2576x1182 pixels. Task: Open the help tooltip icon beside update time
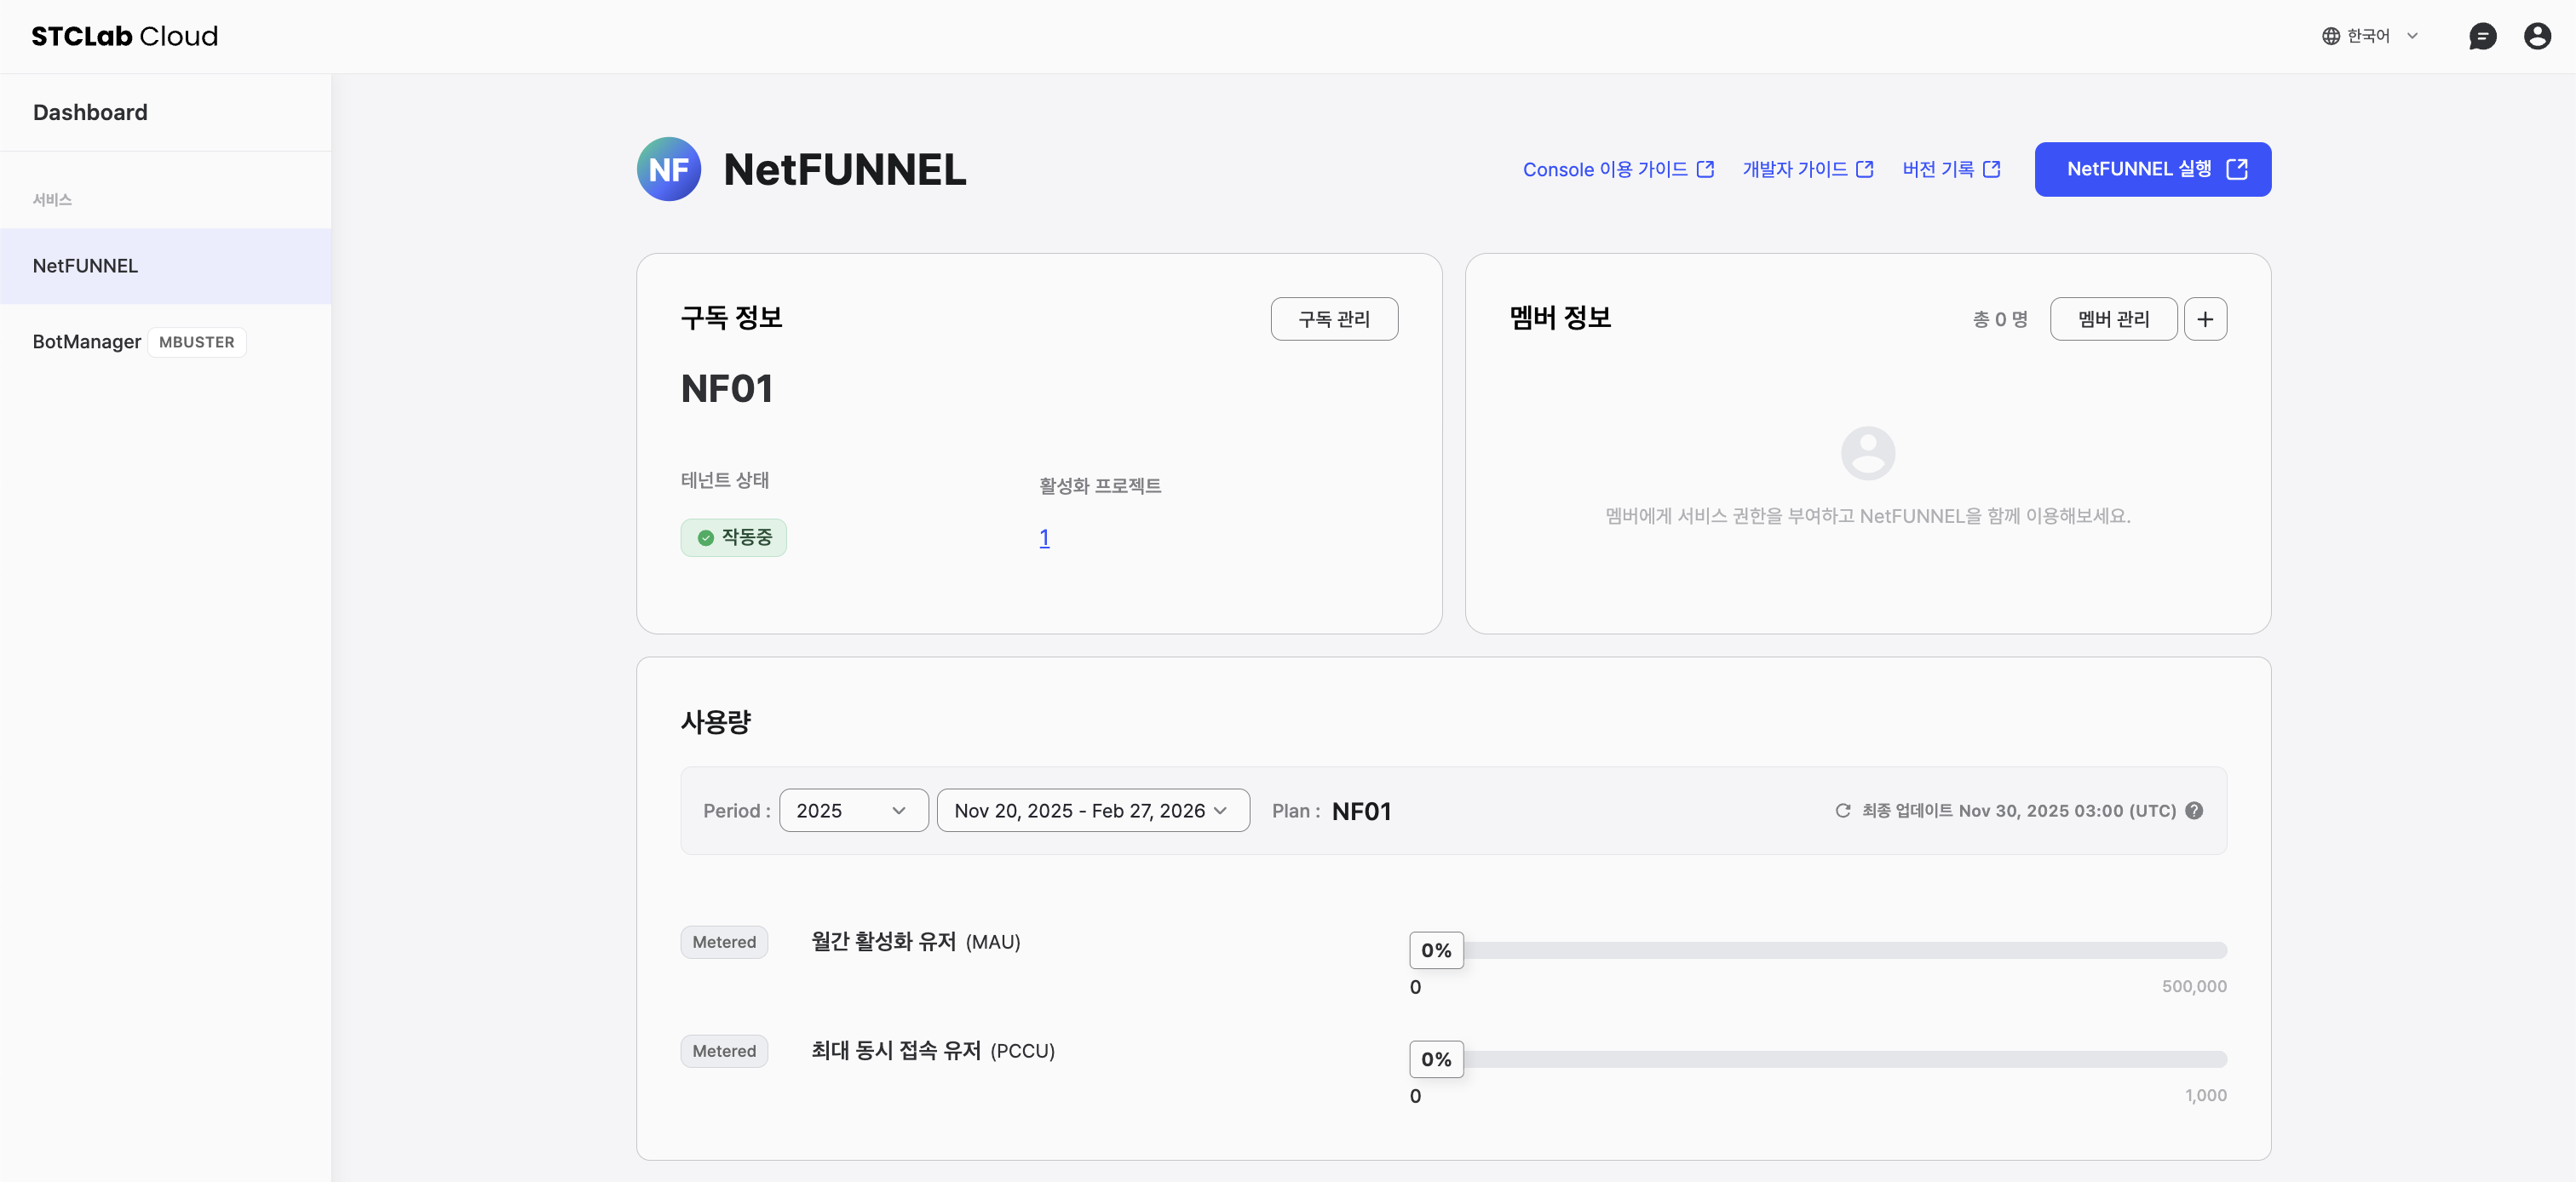[x=2195, y=811]
